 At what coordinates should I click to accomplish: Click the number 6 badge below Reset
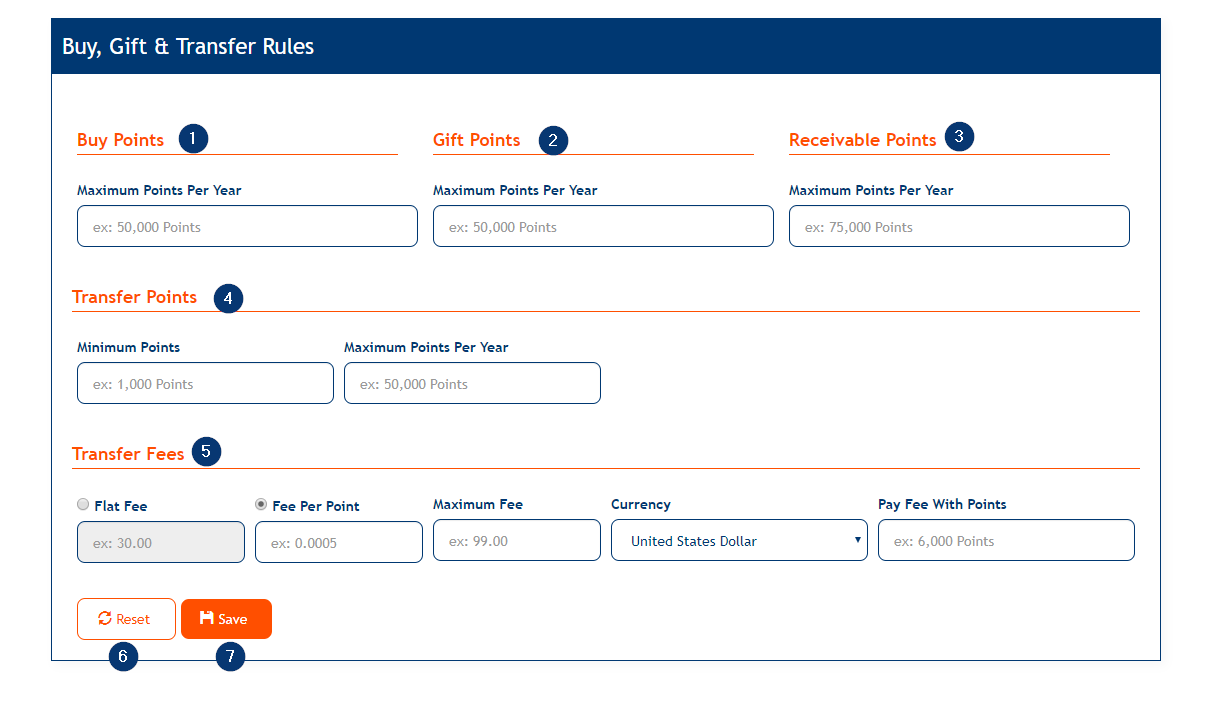(x=123, y=657)
